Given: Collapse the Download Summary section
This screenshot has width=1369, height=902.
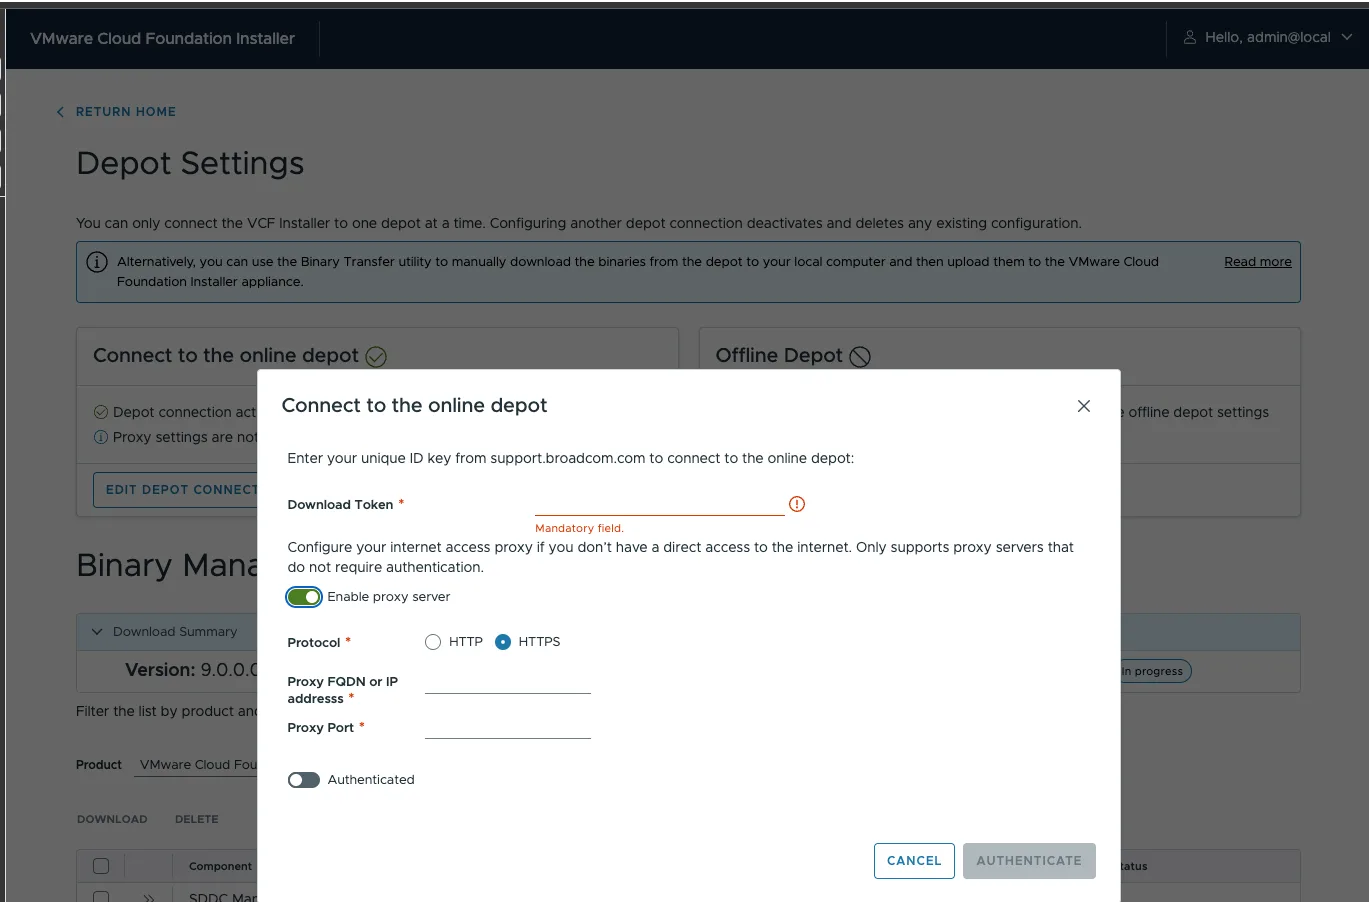Looking at the screenshot, I should coord(97,632).
